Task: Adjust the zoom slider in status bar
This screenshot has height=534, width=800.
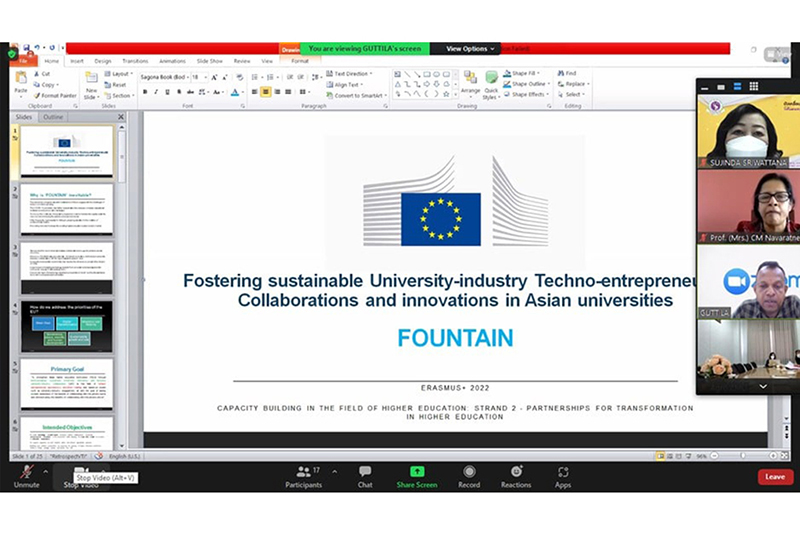Action: click(x=743, y=455)
